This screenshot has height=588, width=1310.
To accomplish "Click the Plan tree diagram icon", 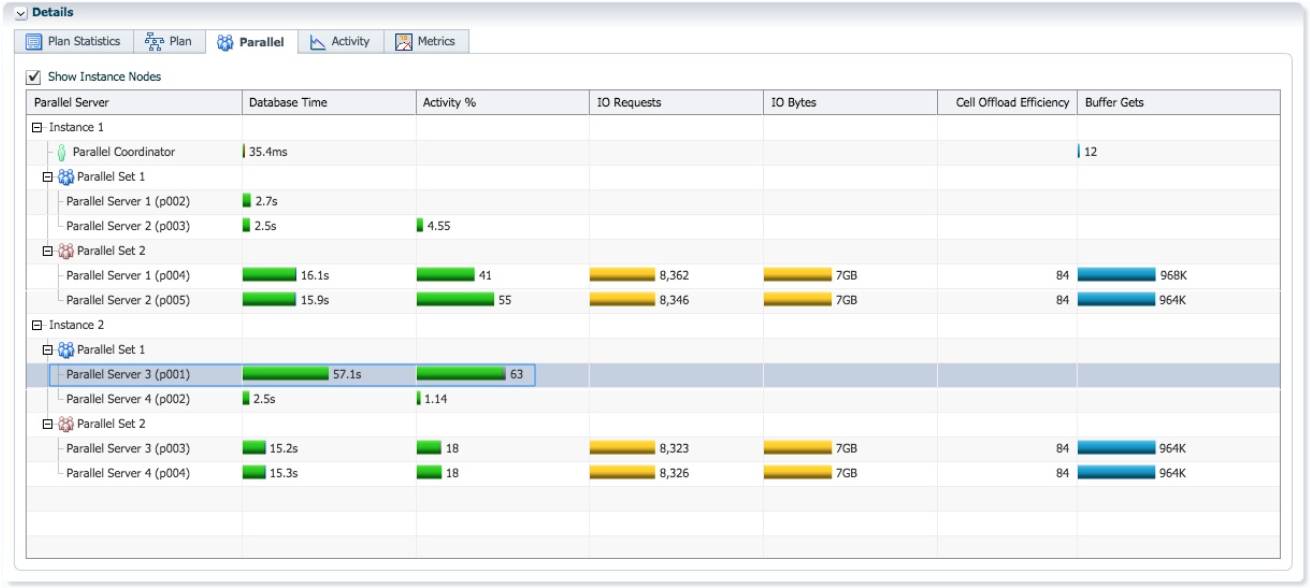I will click(154, 42).
